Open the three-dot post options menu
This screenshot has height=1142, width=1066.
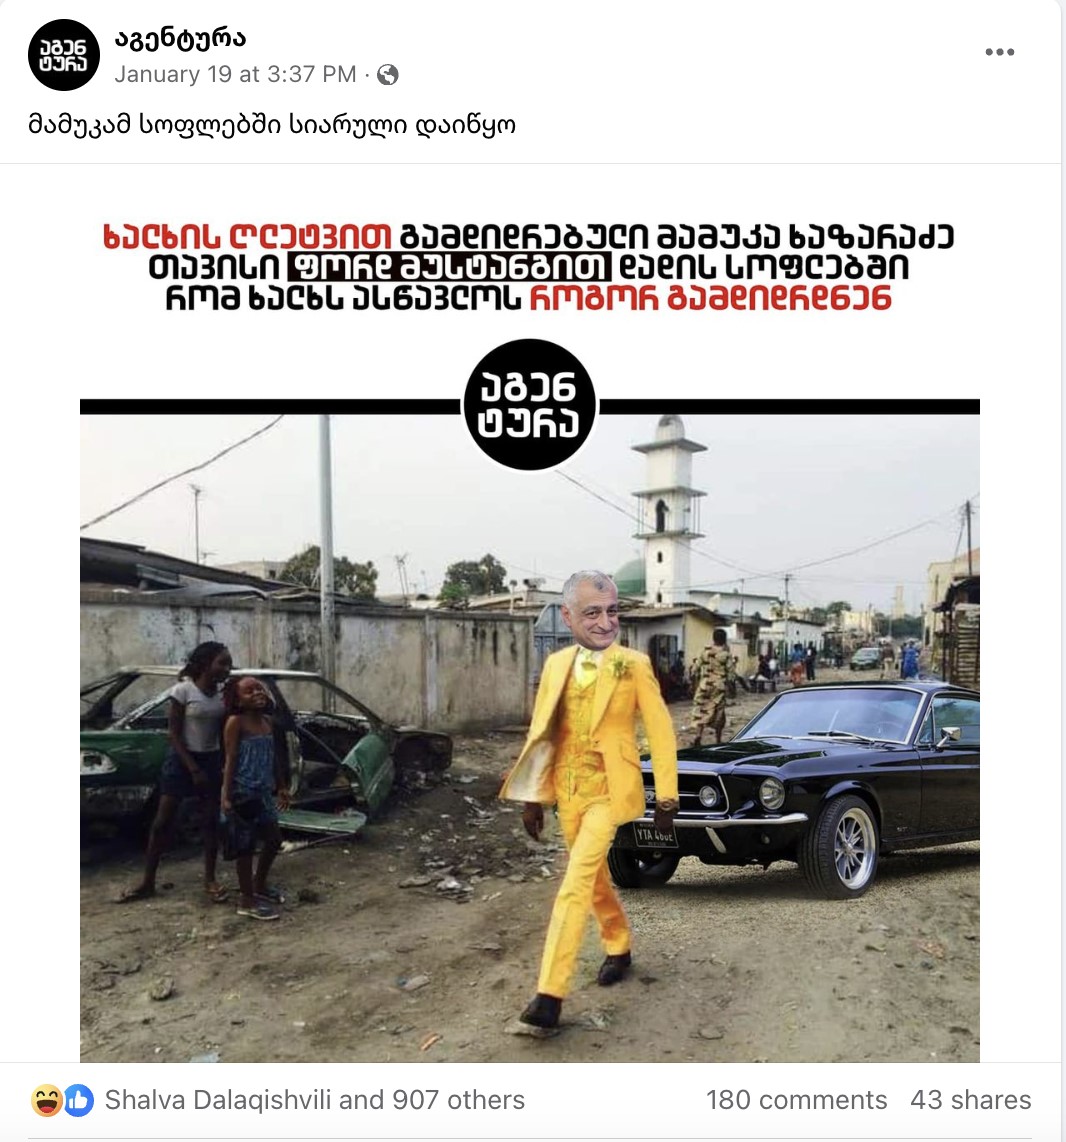click(x=999, y=52)
